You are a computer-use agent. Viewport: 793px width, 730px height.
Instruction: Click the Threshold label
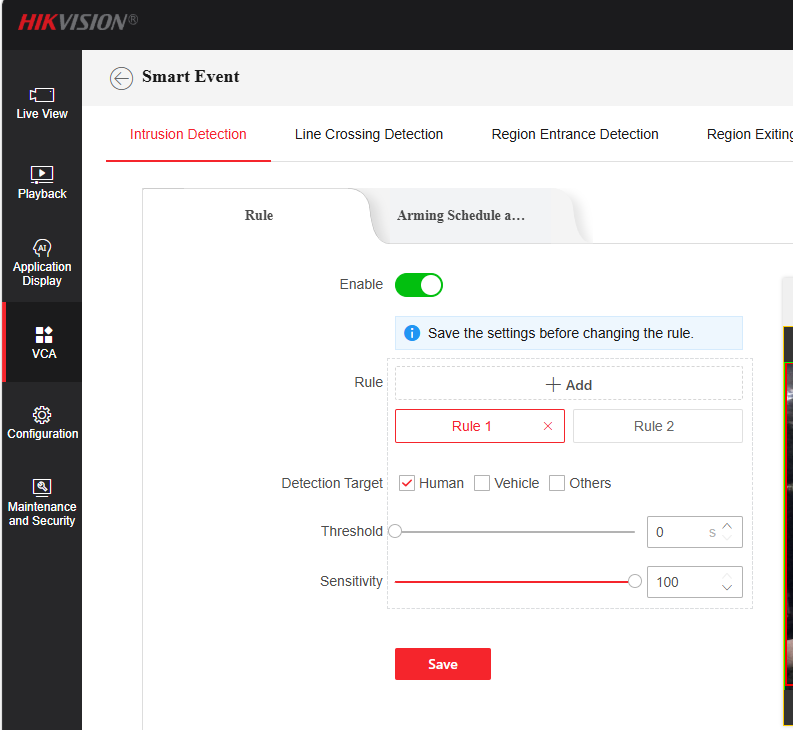pyautogui.click(x=351, y=531)
